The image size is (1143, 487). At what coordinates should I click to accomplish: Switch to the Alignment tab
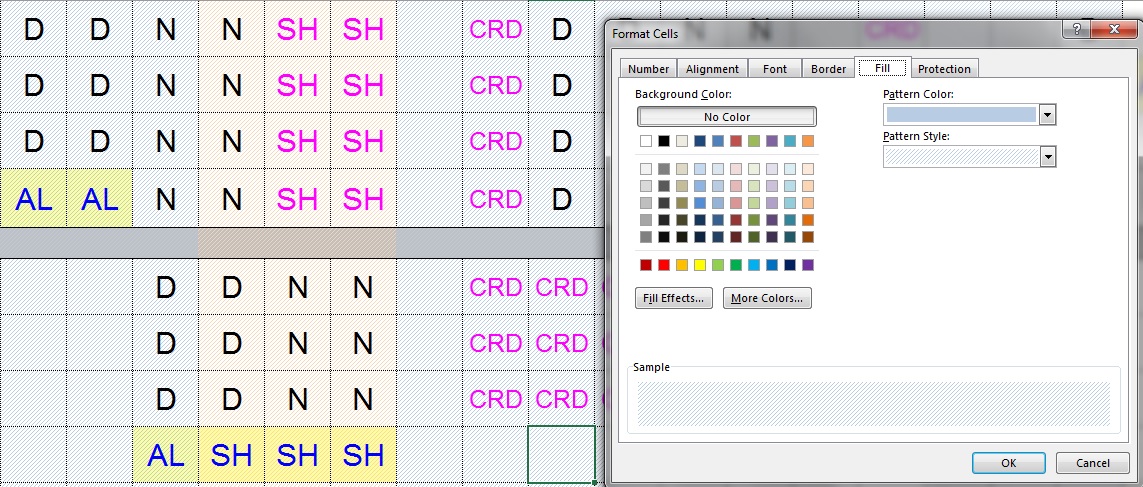click(712, 69)
